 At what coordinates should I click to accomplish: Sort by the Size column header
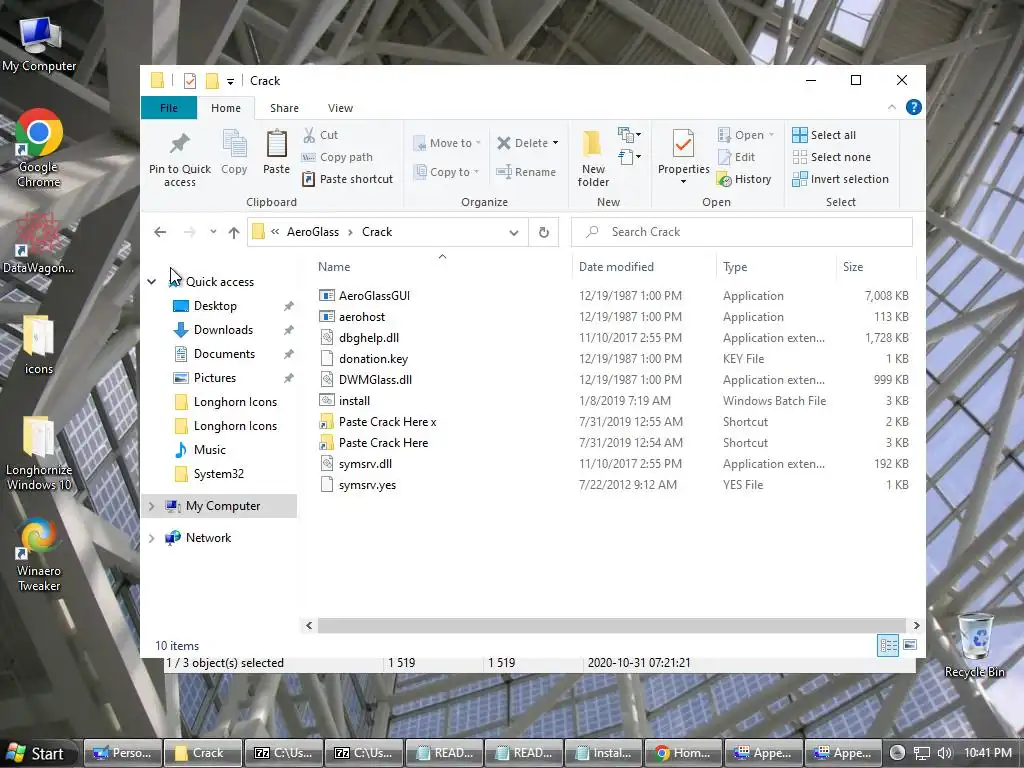click(853, 266)
